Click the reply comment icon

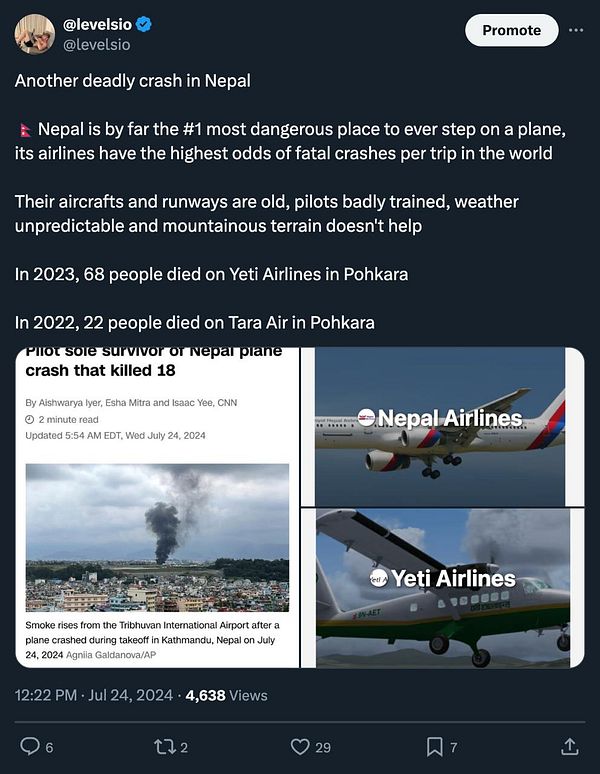pos(30,746)
